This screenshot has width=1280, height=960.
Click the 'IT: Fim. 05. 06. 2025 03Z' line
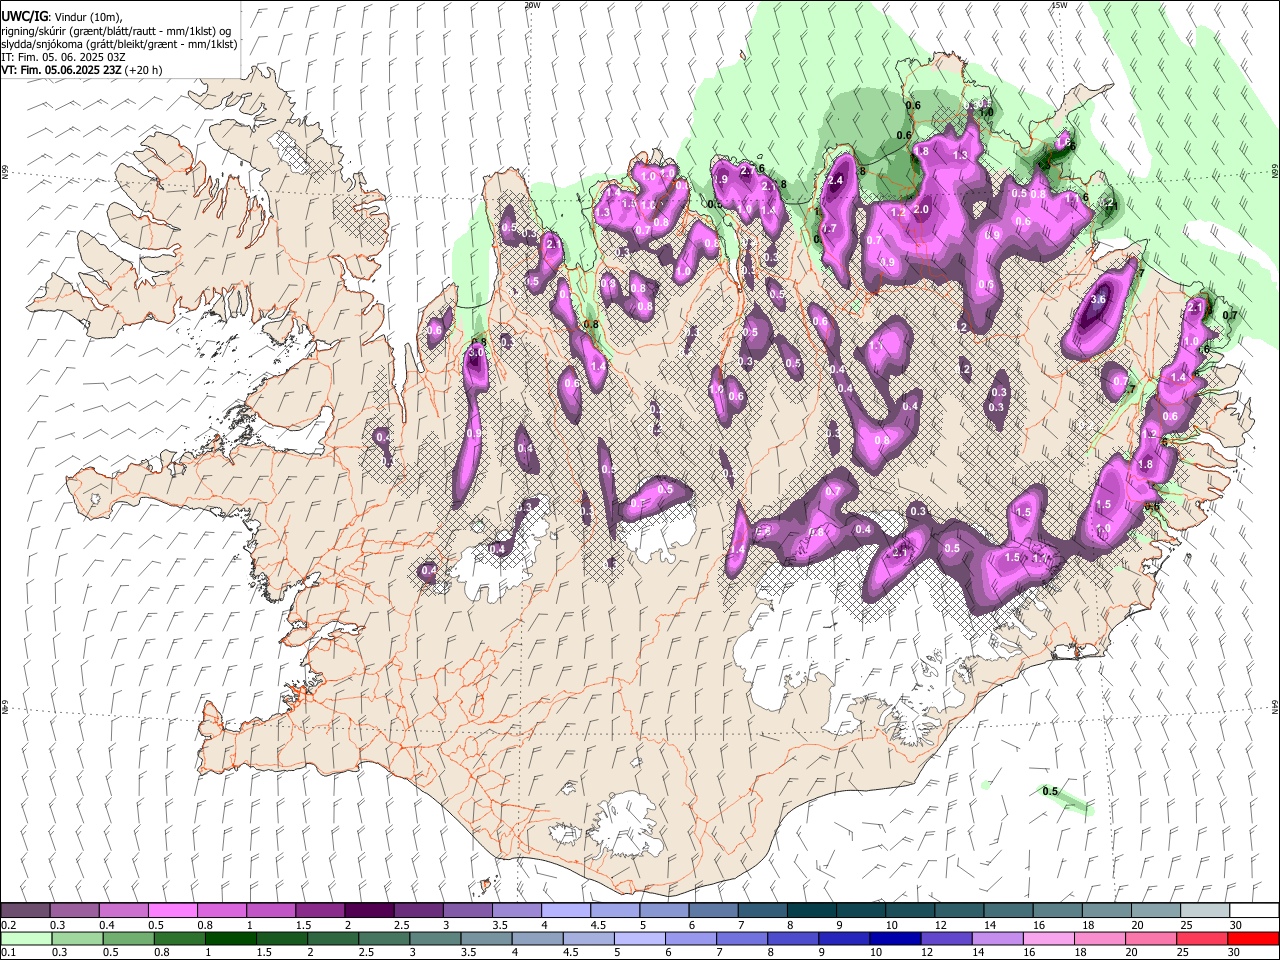63,57
